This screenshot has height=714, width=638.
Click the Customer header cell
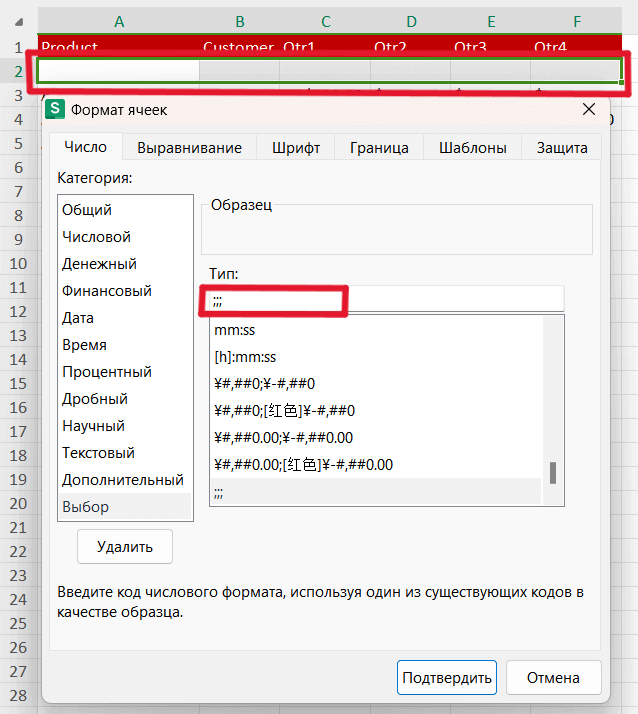(240, 46)
